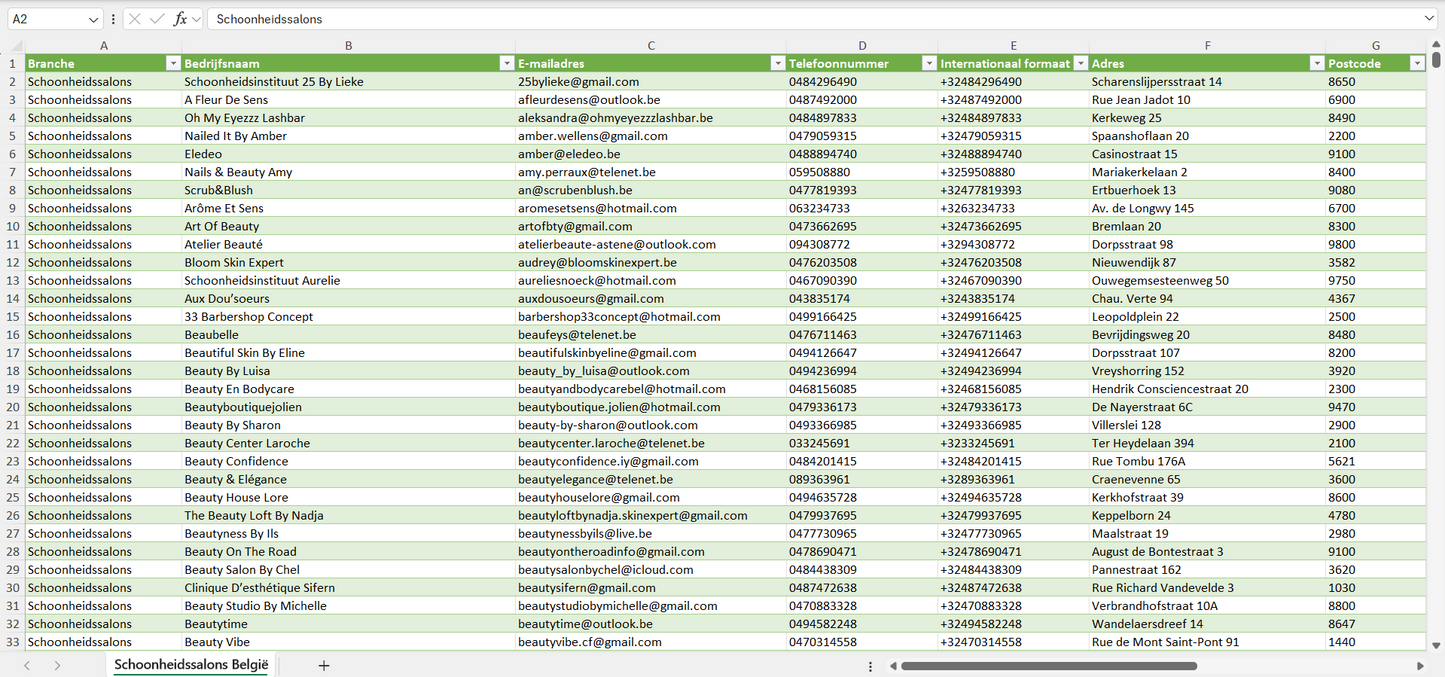Click the horizontal scrollbar thumb
1445x677 pixels.
[x=1048, y=665]
